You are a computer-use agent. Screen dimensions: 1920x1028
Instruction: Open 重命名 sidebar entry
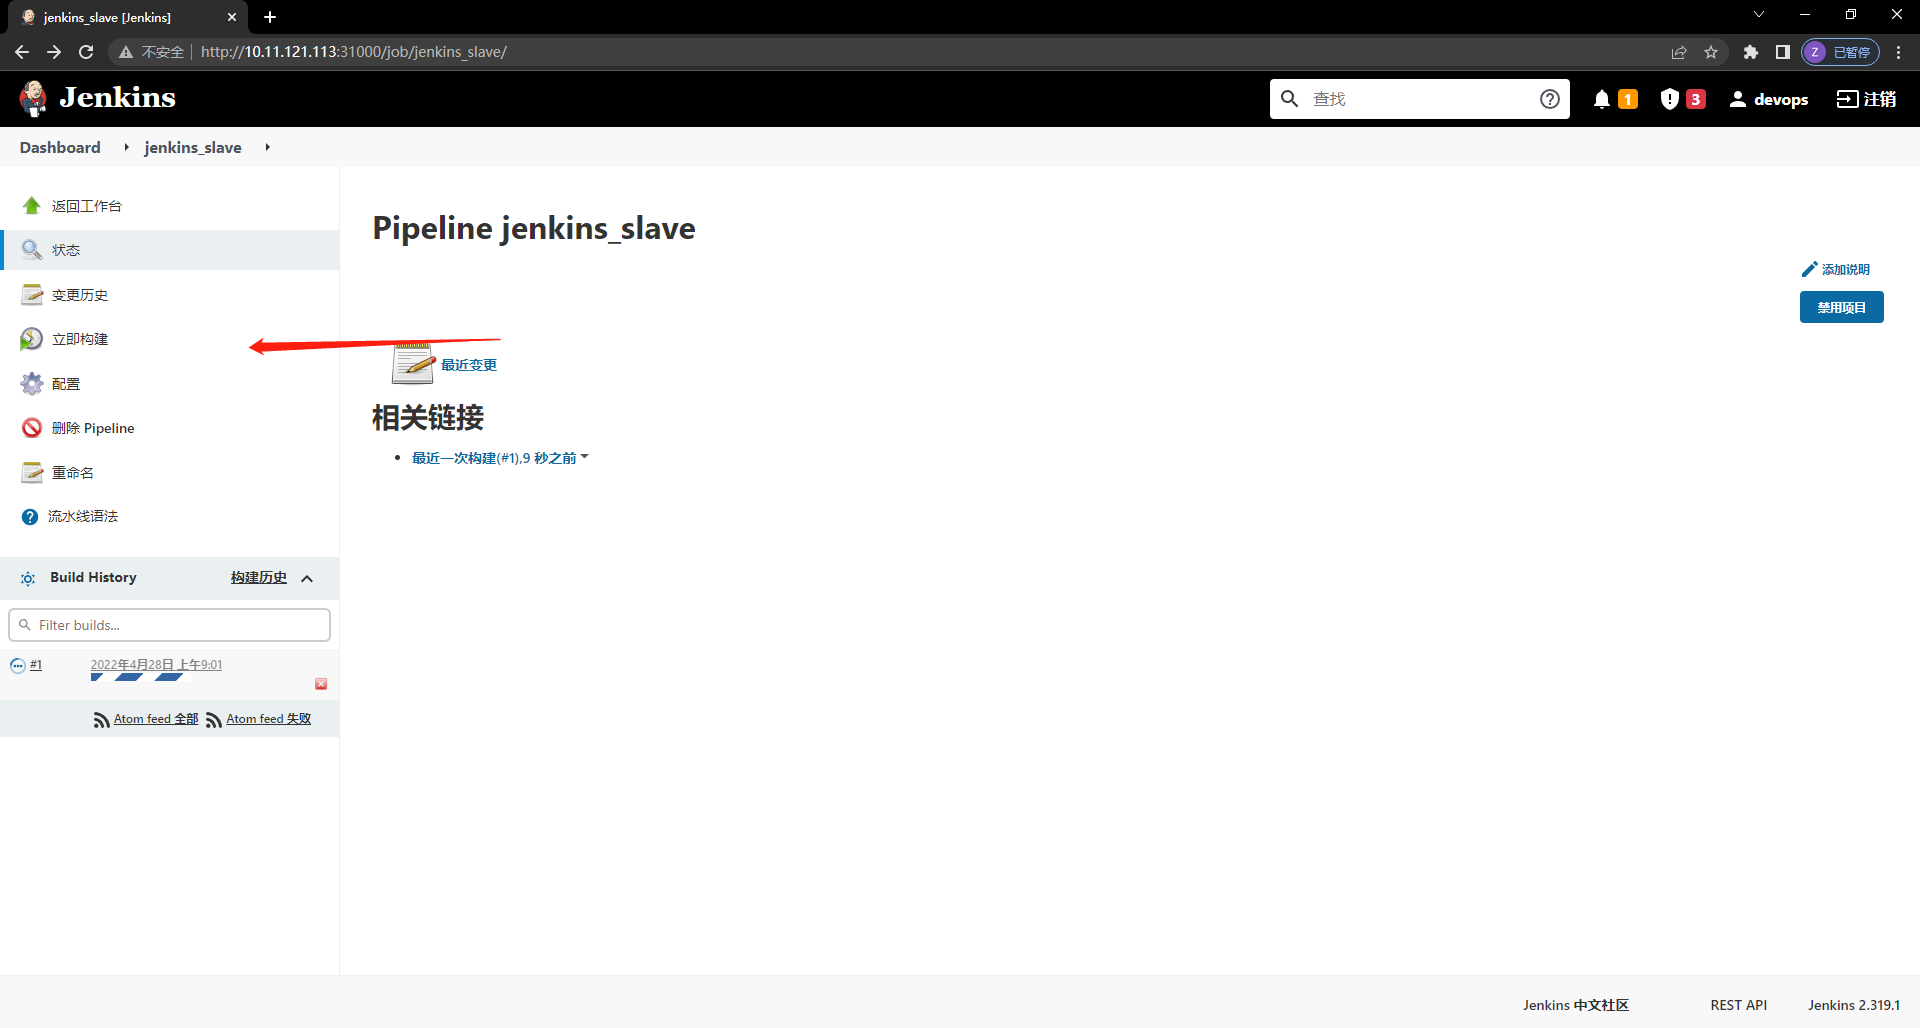click(x=73, y=472)
